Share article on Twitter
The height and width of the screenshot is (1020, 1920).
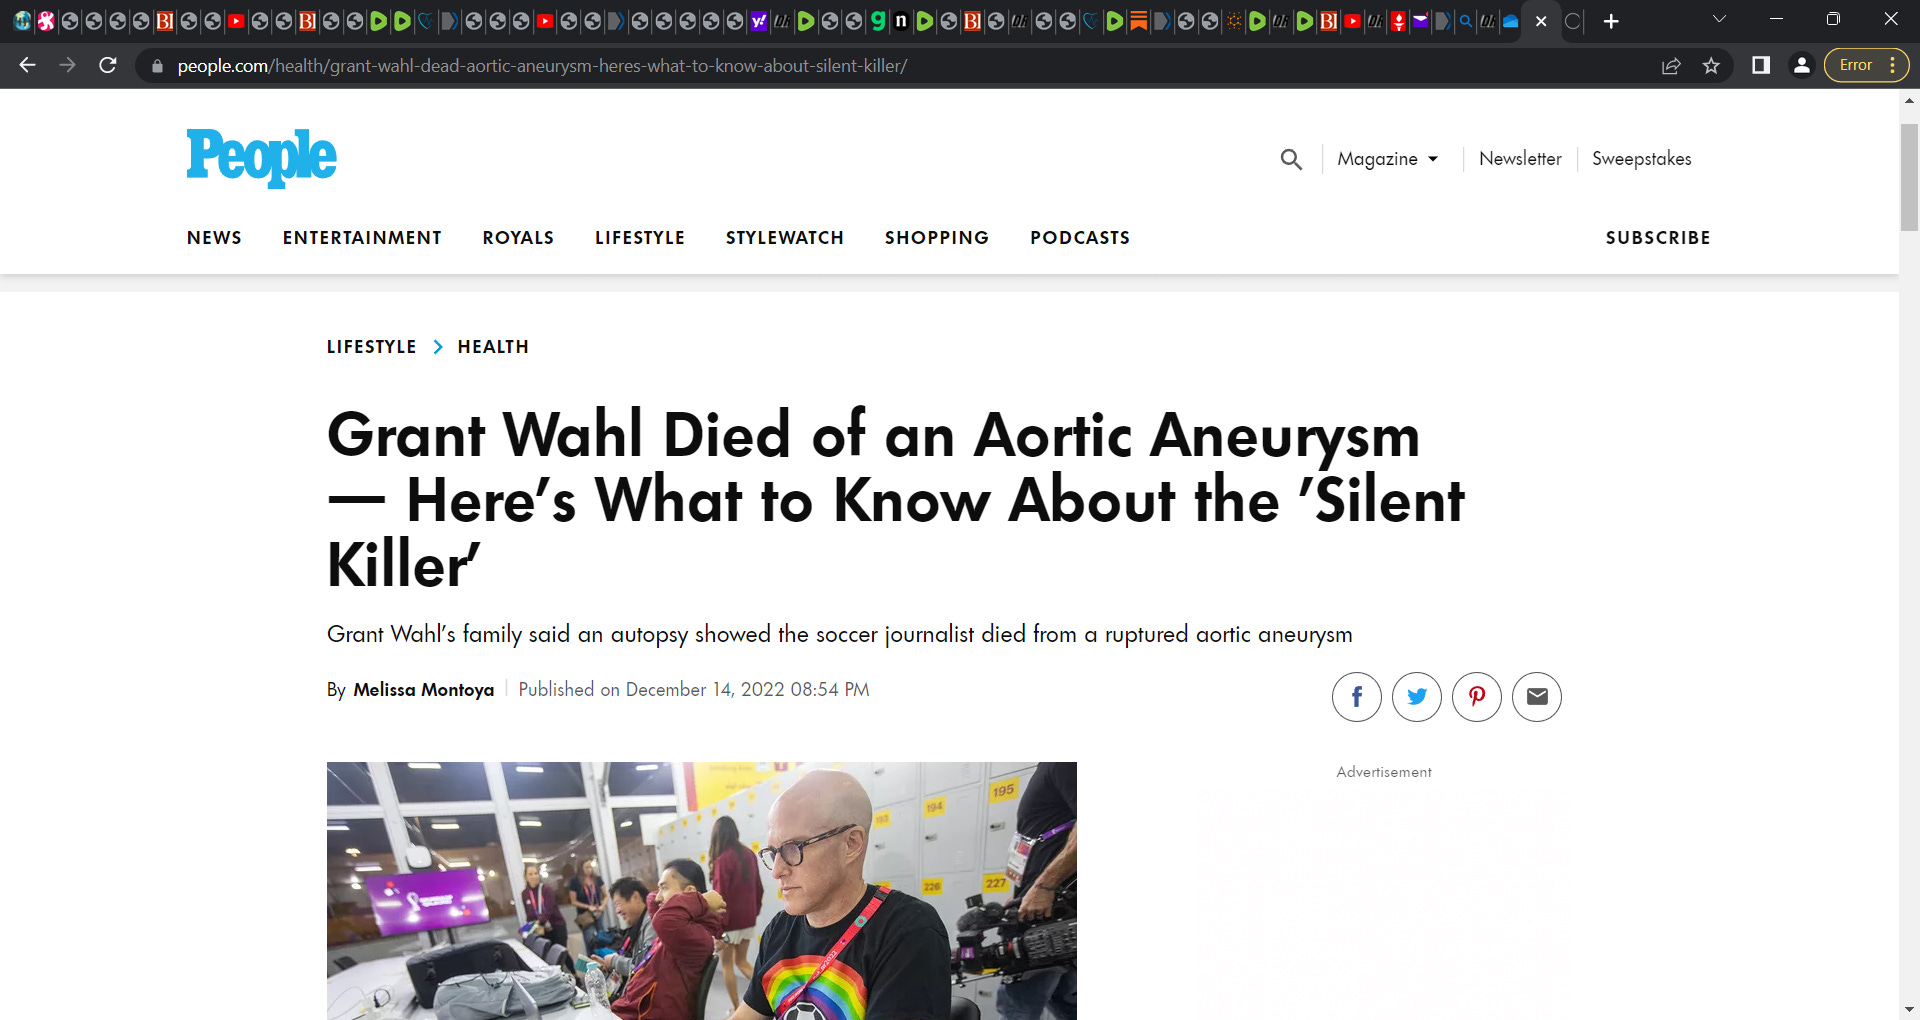click(x=1416, y=697)
